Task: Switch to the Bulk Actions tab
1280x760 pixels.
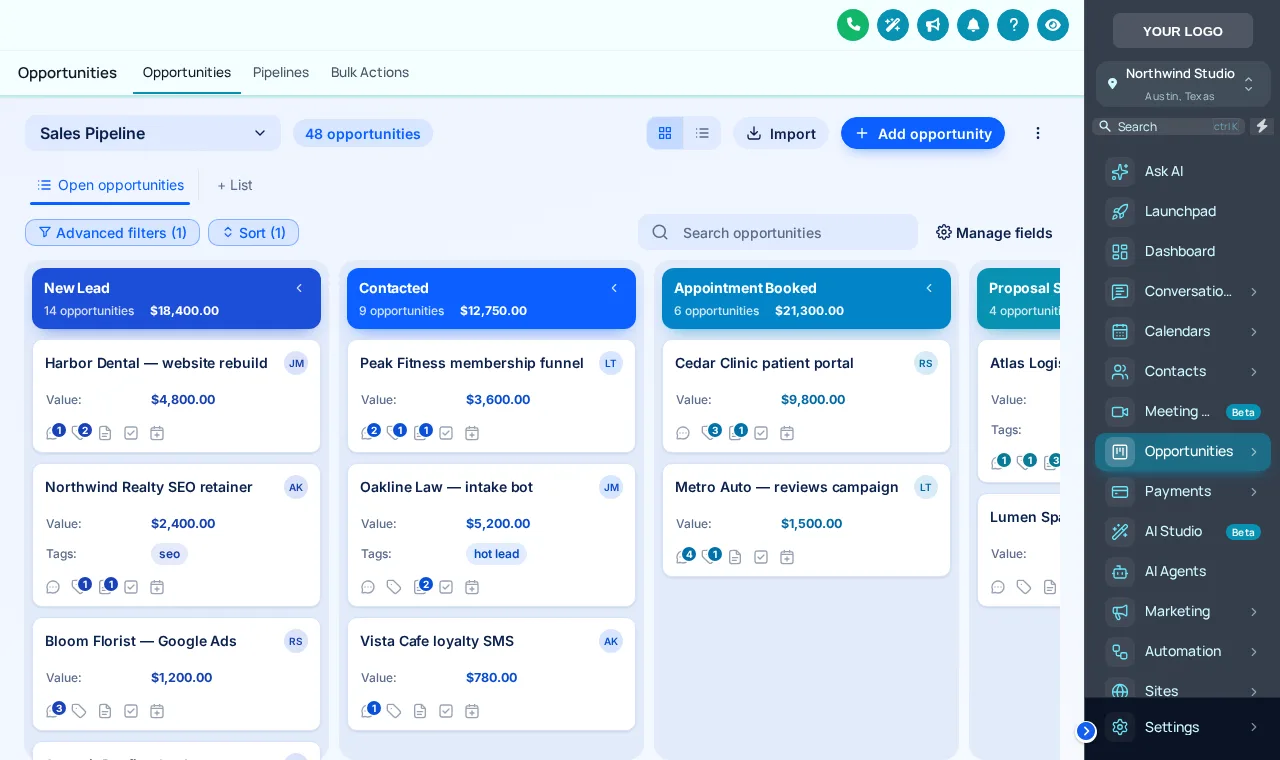Action: click(370, 72)
